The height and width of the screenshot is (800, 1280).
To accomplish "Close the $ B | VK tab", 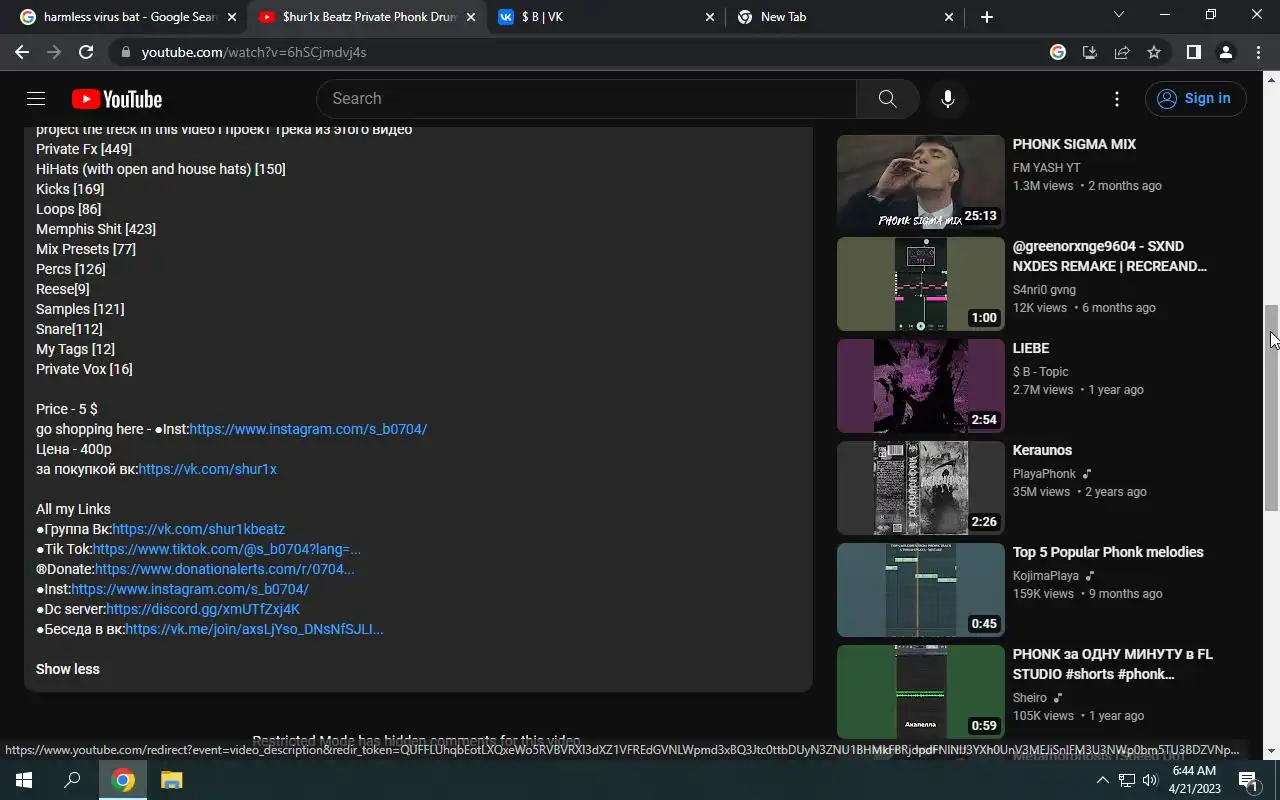I will 710,17.
